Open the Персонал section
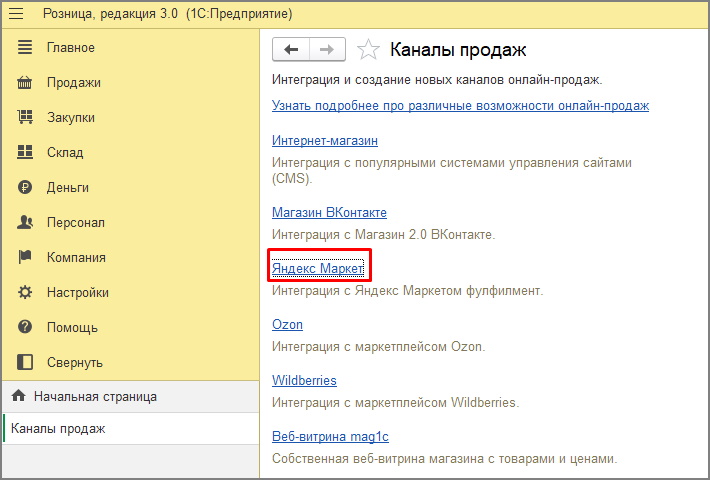The width and height of the screenshot is (710, 480). click(x=76, y=222)
